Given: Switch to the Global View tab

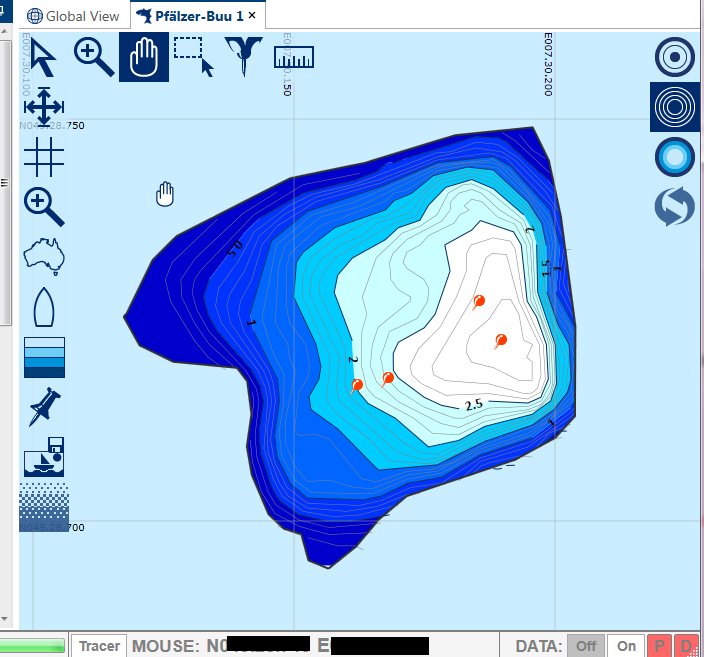Looking at the screenshot, I should click(x=75, y=16).
